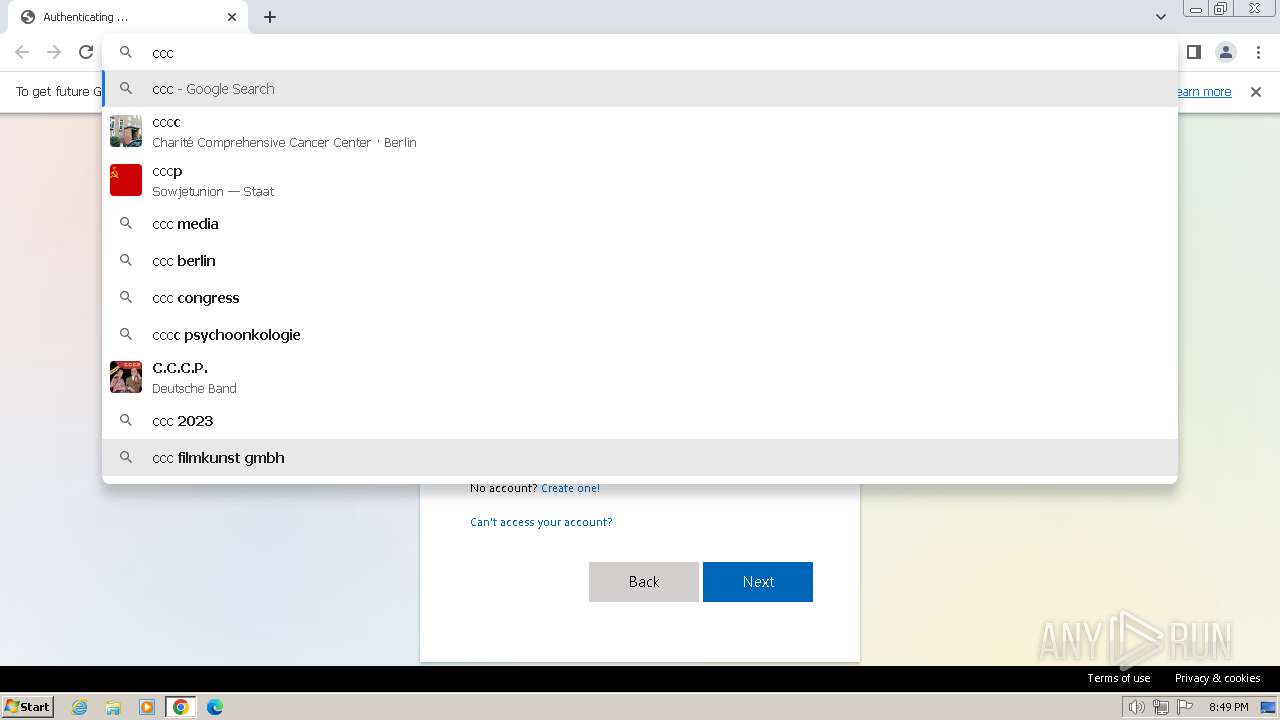Toggle the Chrome side panel icon
This screenshot has width=1280, height=720.
click(x=1193, y=52)
